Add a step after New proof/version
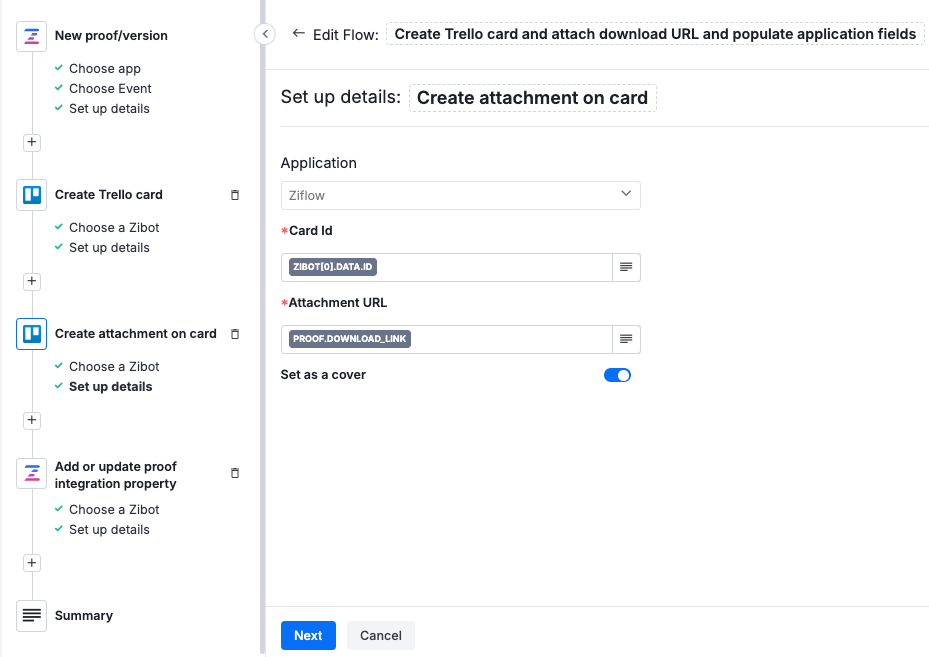This screenshot has height=657, width=929. [x=32, y=142]
